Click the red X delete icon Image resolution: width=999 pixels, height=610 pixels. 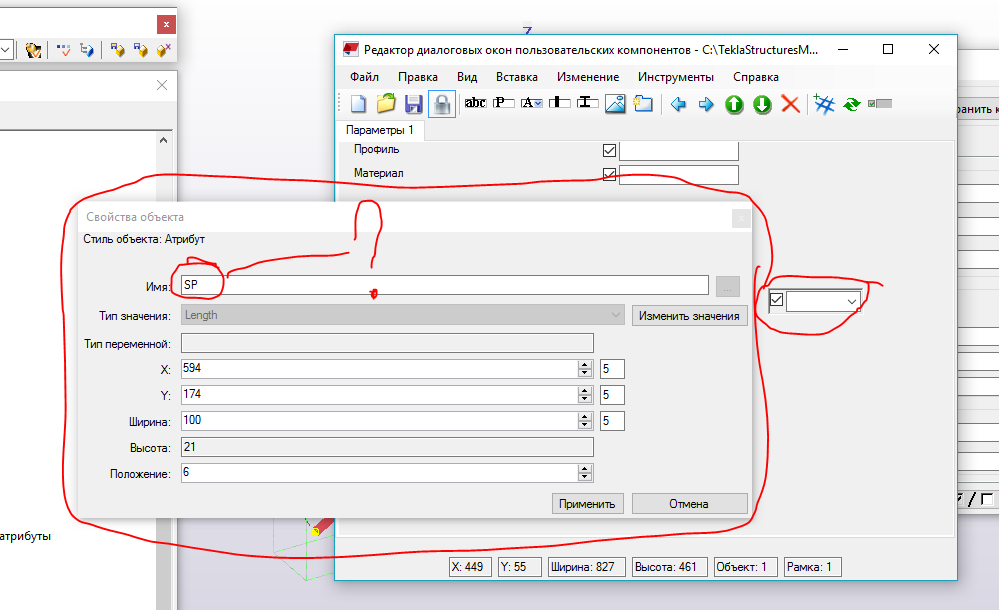790,104
